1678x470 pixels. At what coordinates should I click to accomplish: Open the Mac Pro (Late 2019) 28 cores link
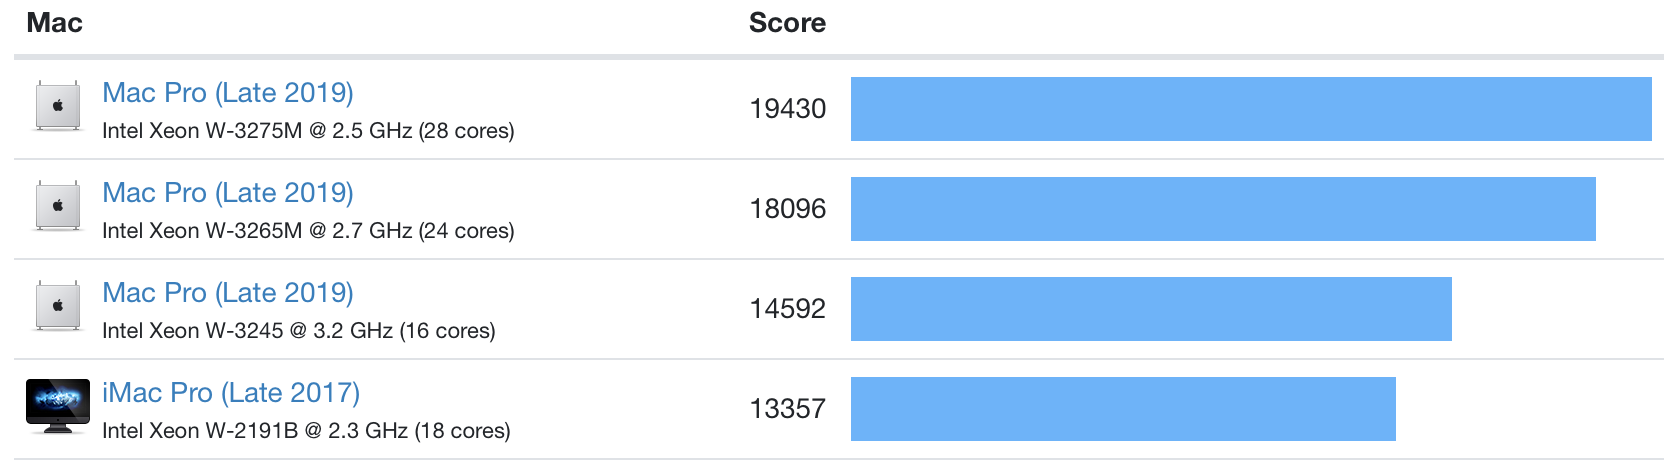pyautogui.click(x=228, y=92)
